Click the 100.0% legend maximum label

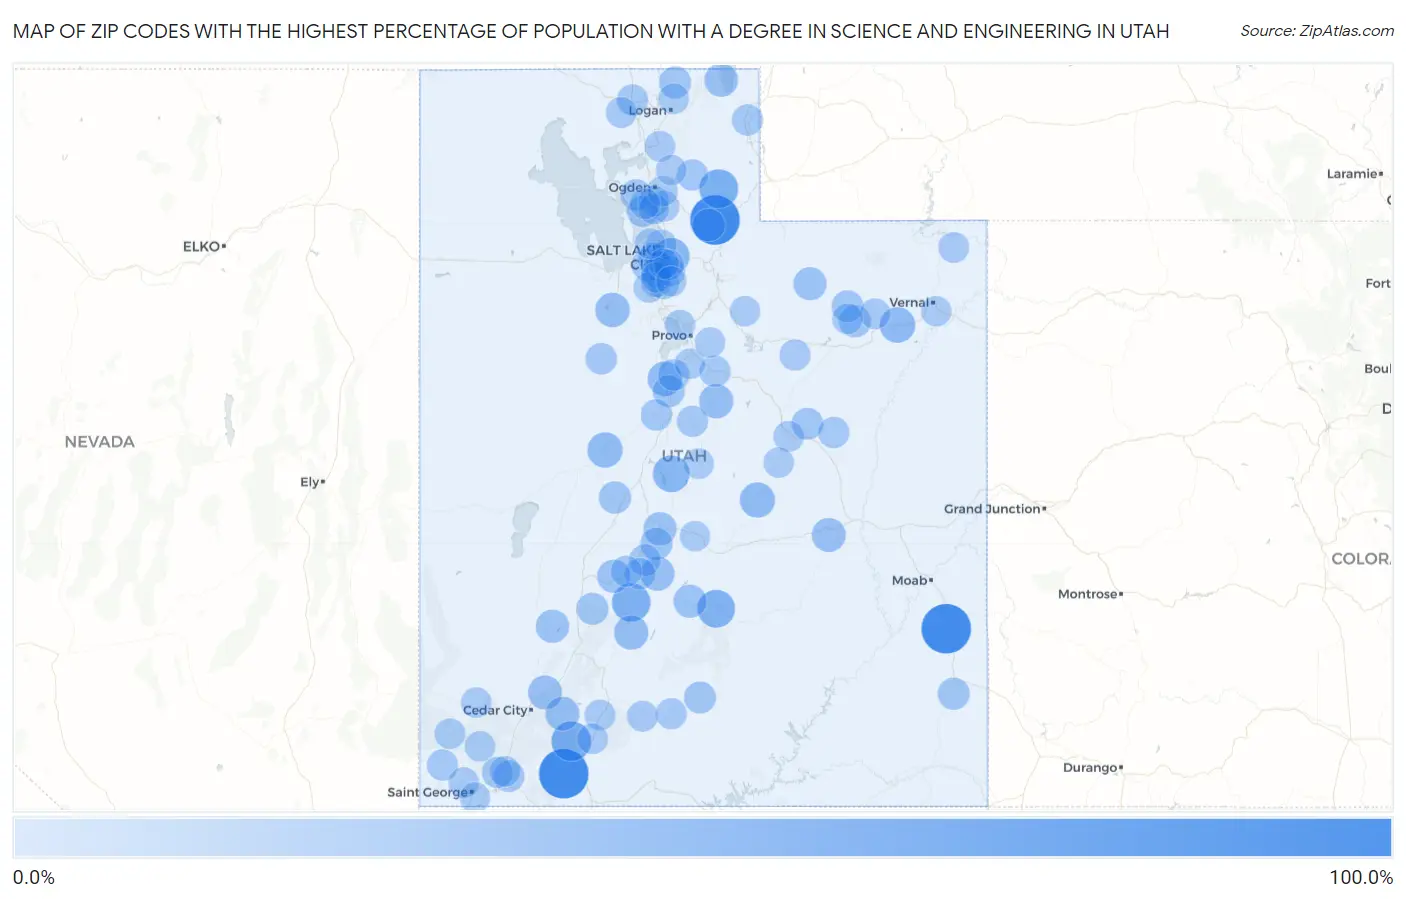1361,877
